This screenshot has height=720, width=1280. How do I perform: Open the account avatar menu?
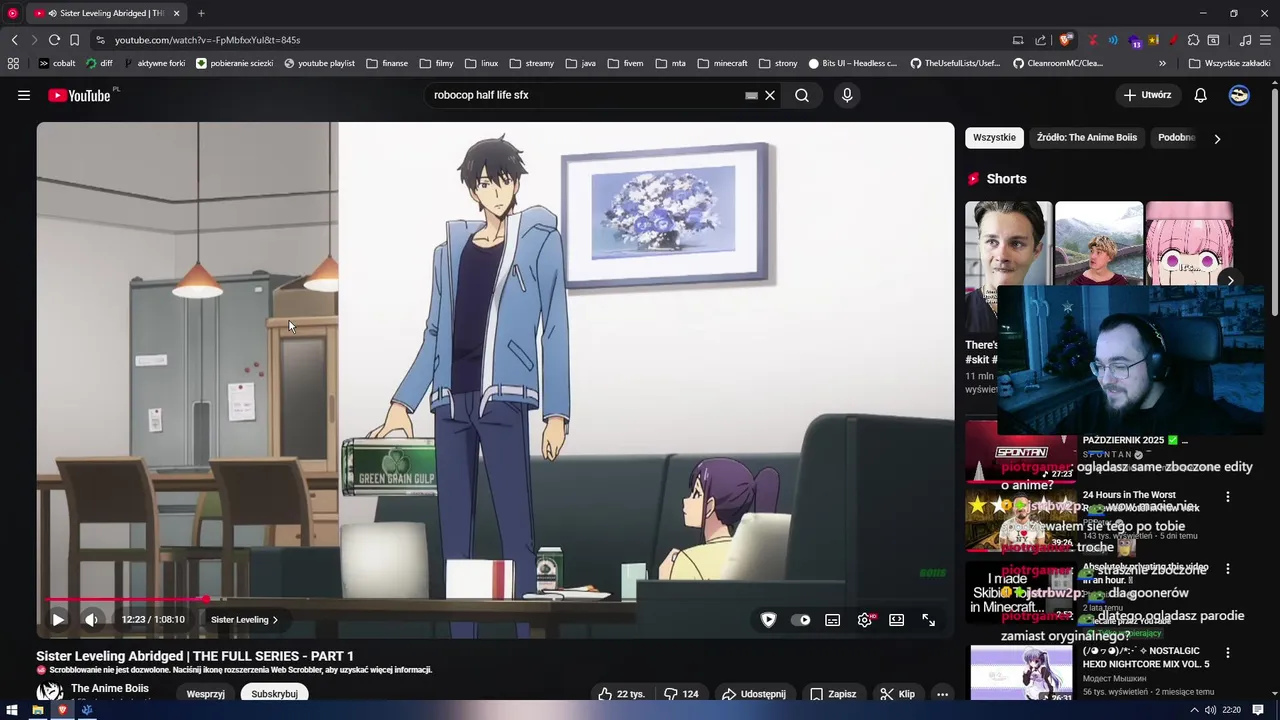[1239, 95]
